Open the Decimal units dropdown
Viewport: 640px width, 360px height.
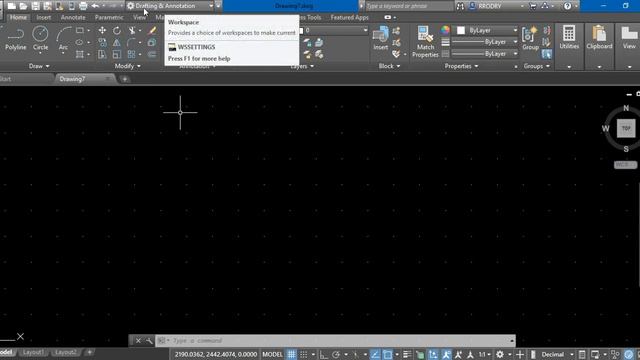coord(557,354)
